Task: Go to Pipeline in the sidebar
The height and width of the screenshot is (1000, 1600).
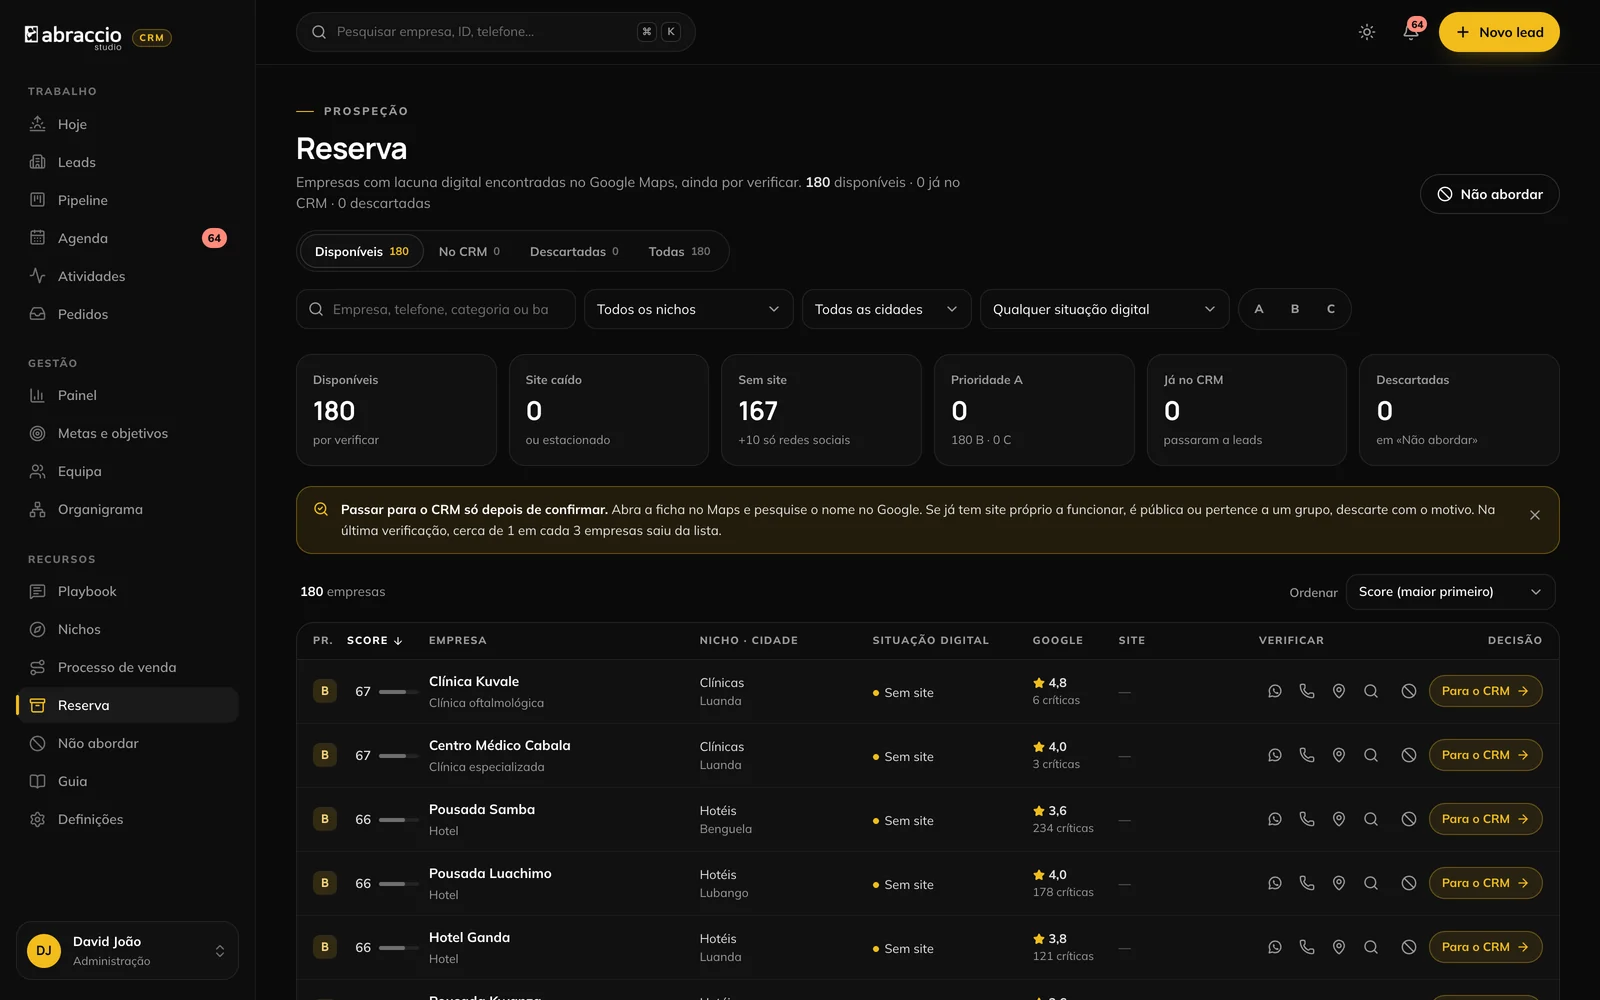Action: point(127,200)
